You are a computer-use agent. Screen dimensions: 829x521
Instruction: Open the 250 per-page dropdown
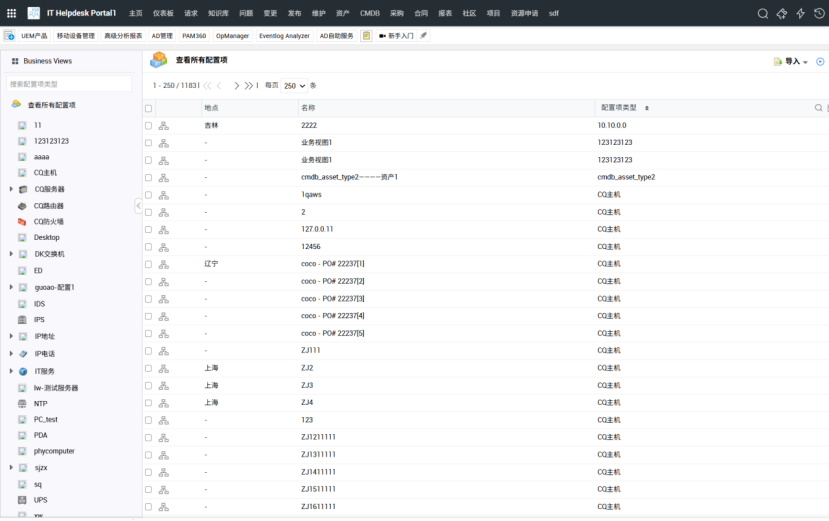[294, 86]
